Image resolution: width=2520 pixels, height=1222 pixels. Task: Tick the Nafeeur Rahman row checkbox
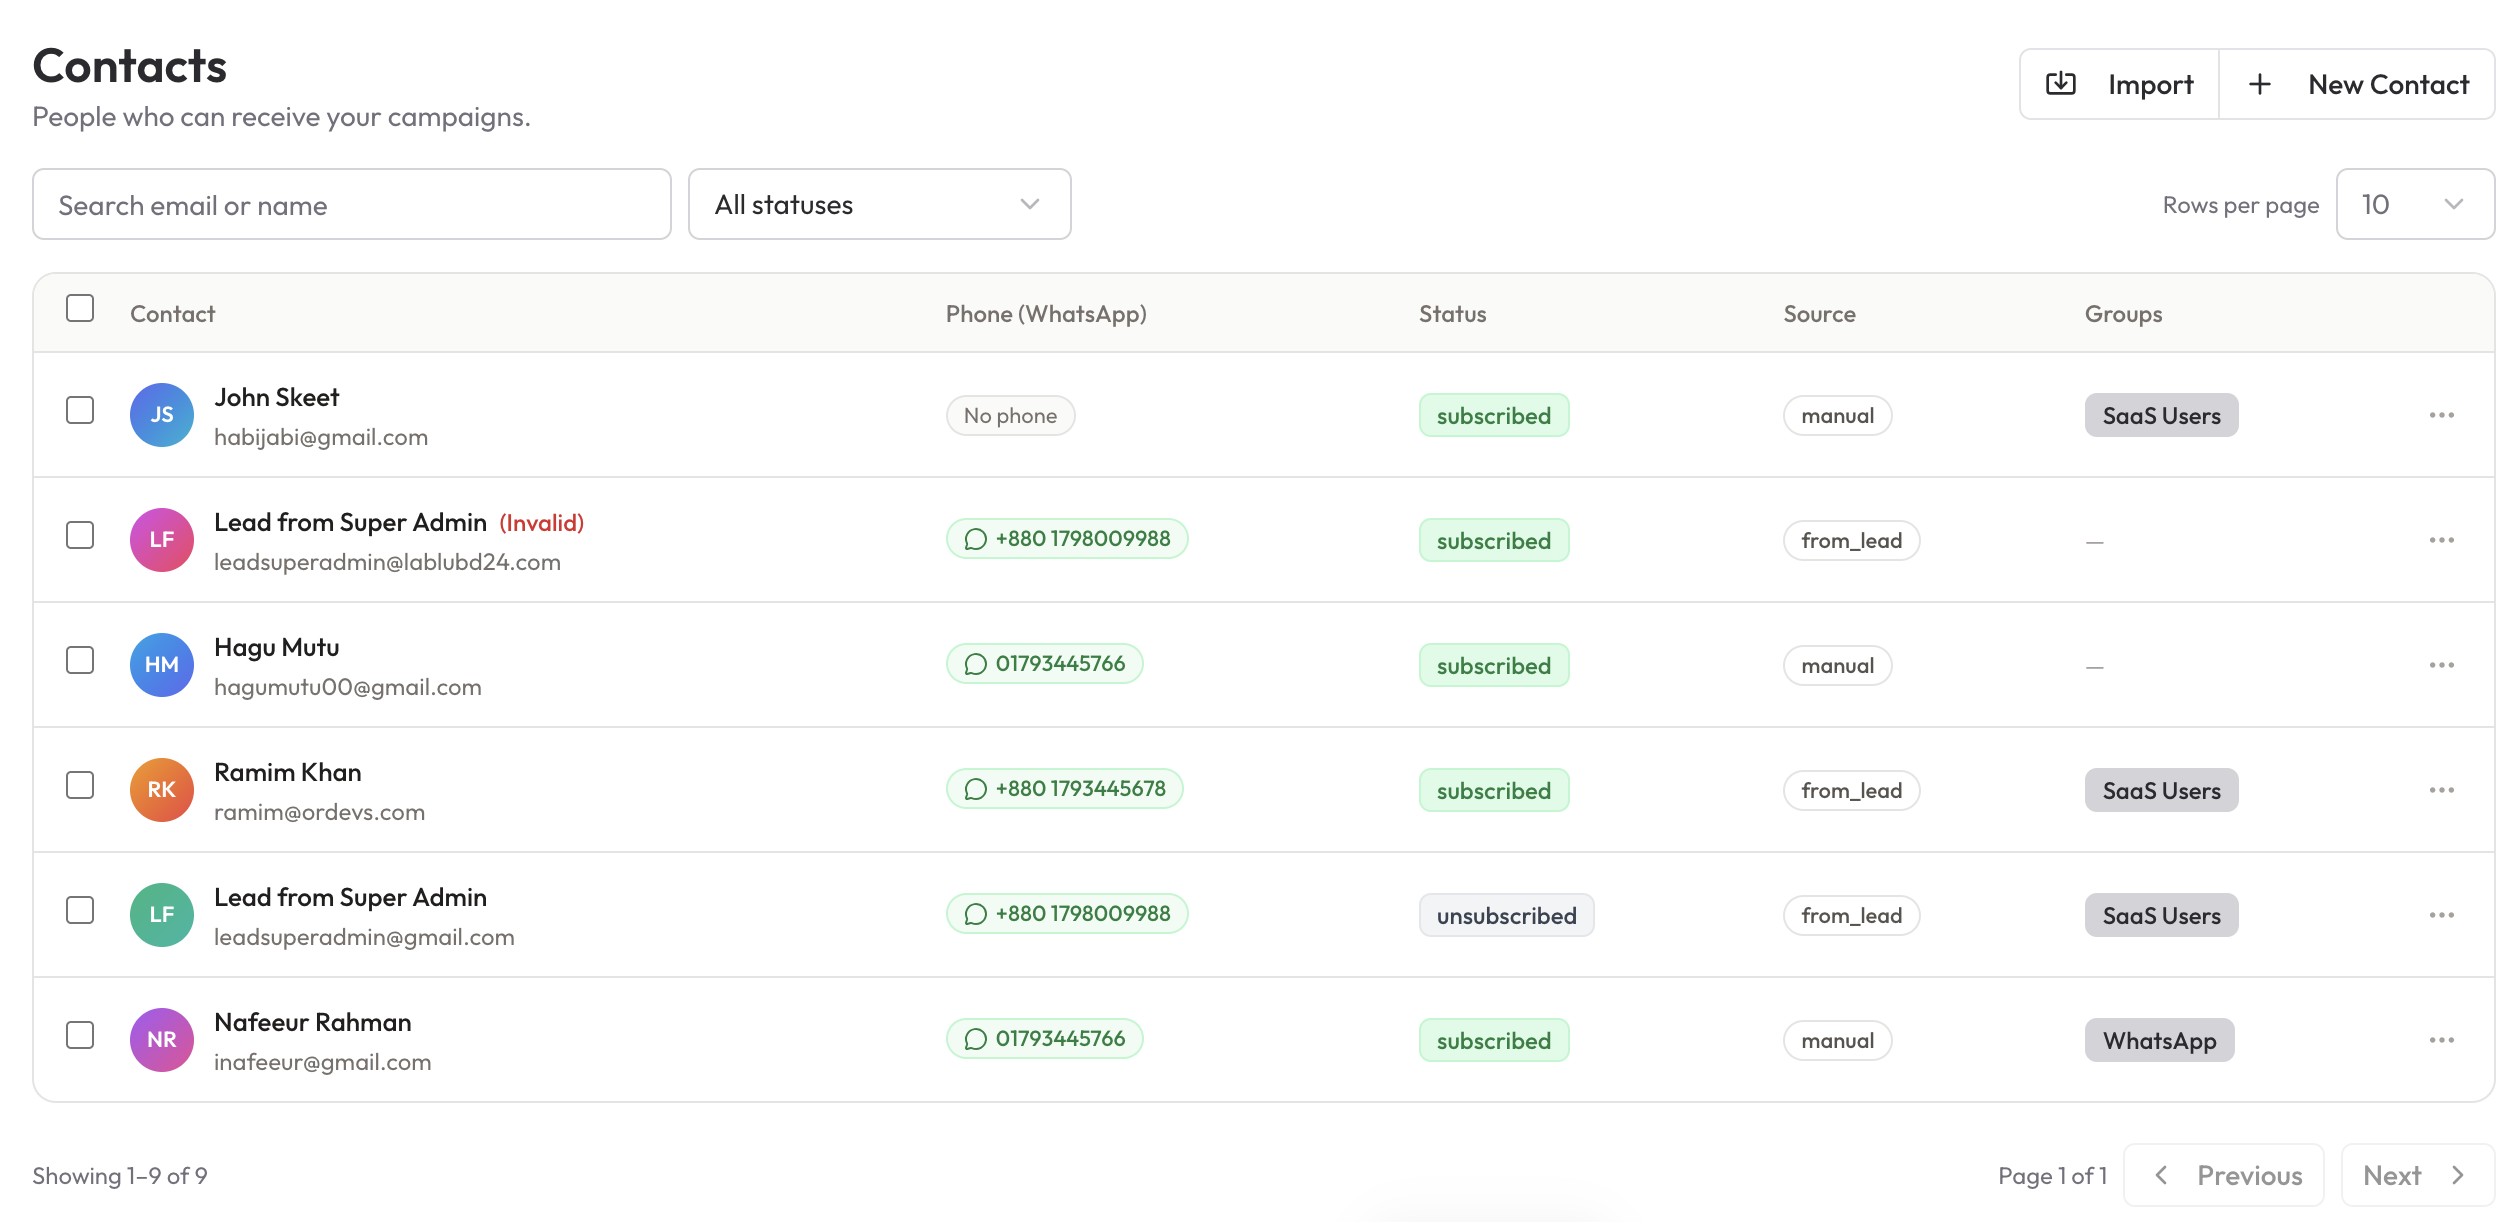click(x=80, y=1035)
